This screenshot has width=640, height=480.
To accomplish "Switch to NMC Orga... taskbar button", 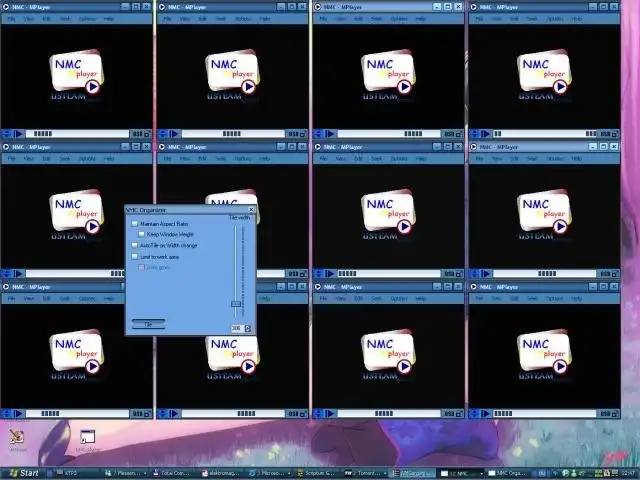I will pos(508,473).
